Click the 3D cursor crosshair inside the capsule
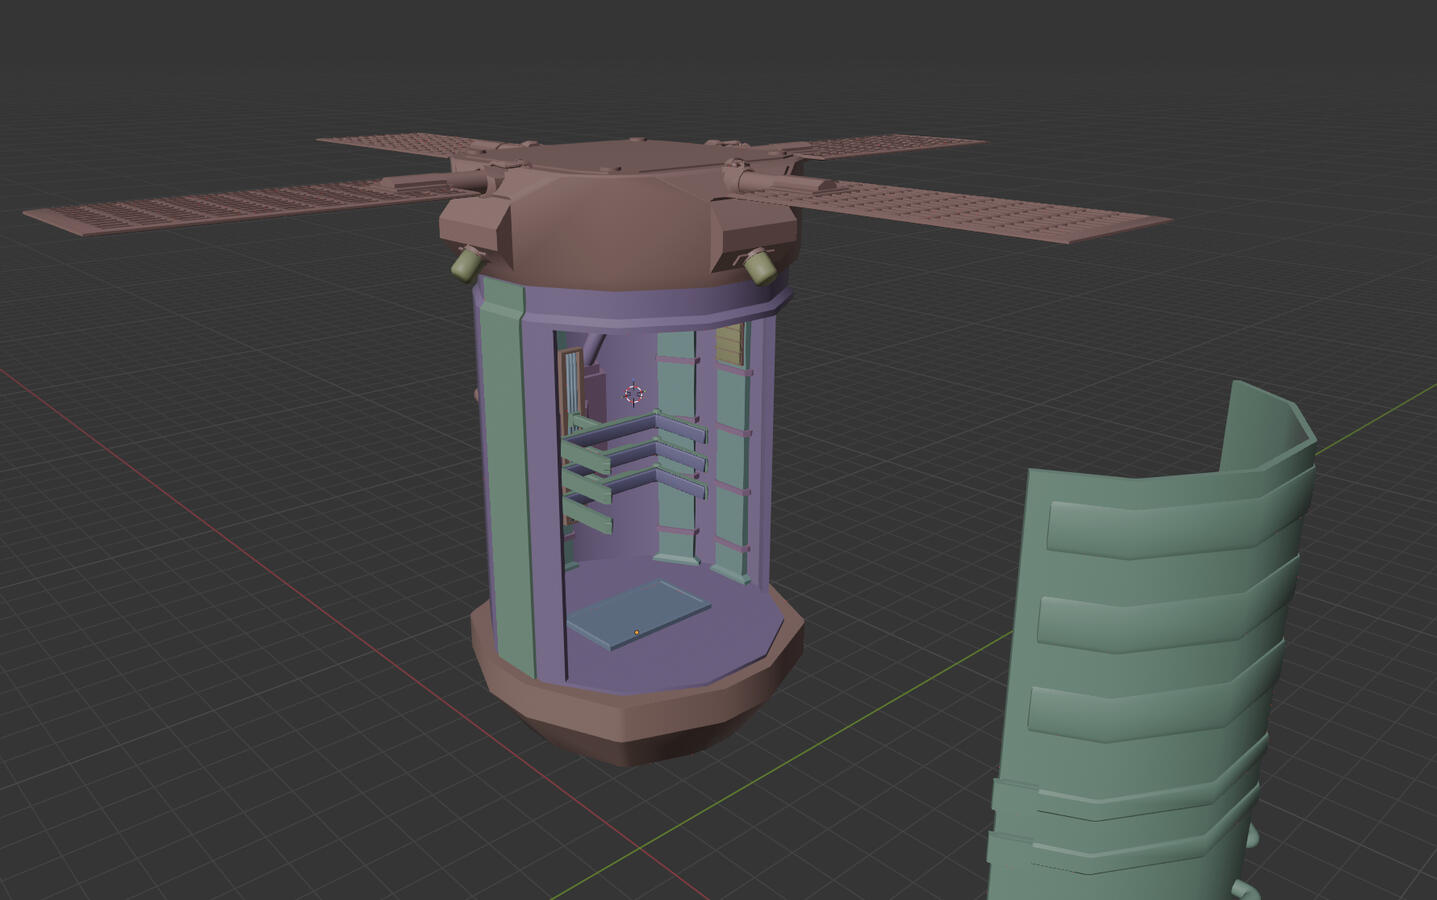 point(634,393)
